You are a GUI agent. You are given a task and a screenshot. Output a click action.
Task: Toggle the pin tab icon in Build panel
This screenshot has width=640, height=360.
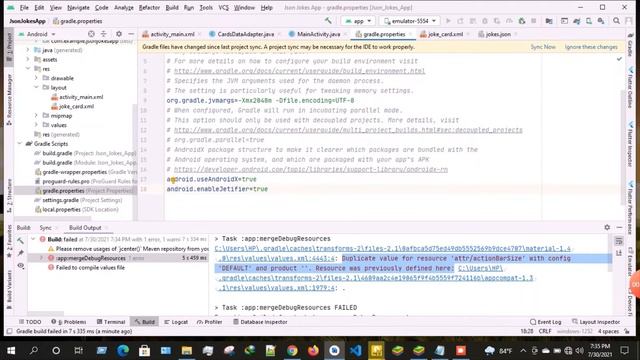coord(20,253)
